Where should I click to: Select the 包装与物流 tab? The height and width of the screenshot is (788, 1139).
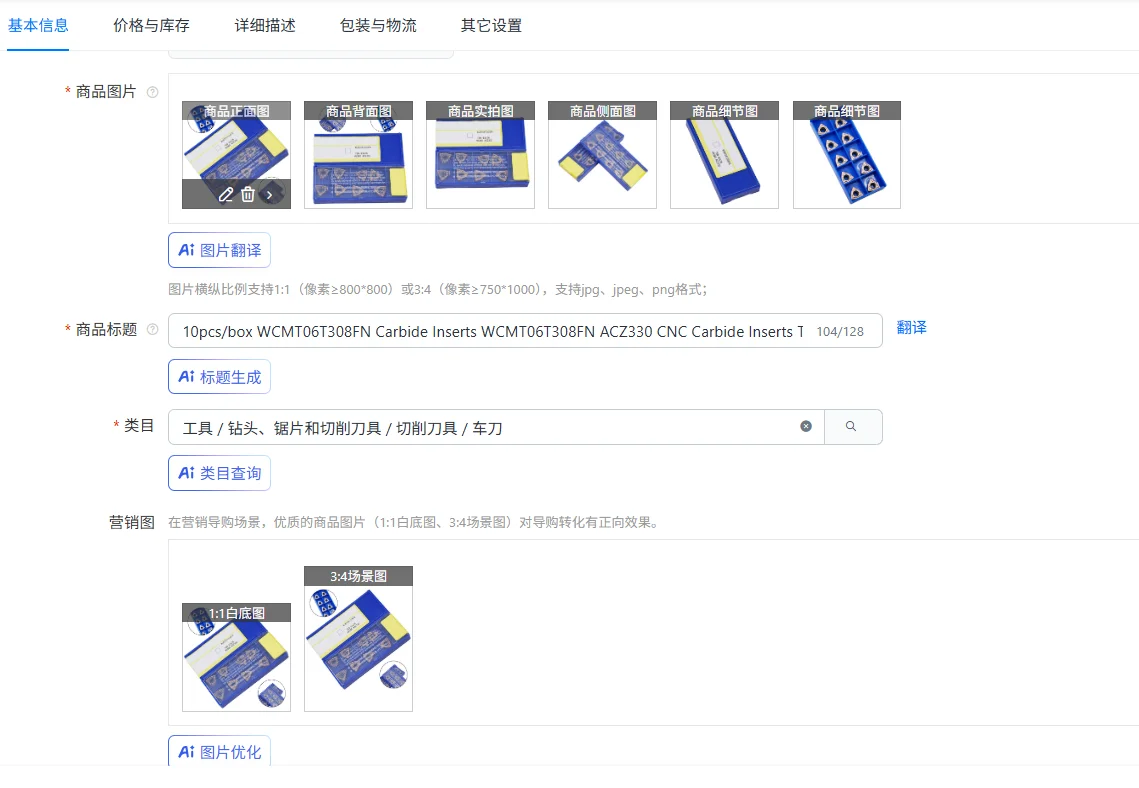click(x=378, y=25)
